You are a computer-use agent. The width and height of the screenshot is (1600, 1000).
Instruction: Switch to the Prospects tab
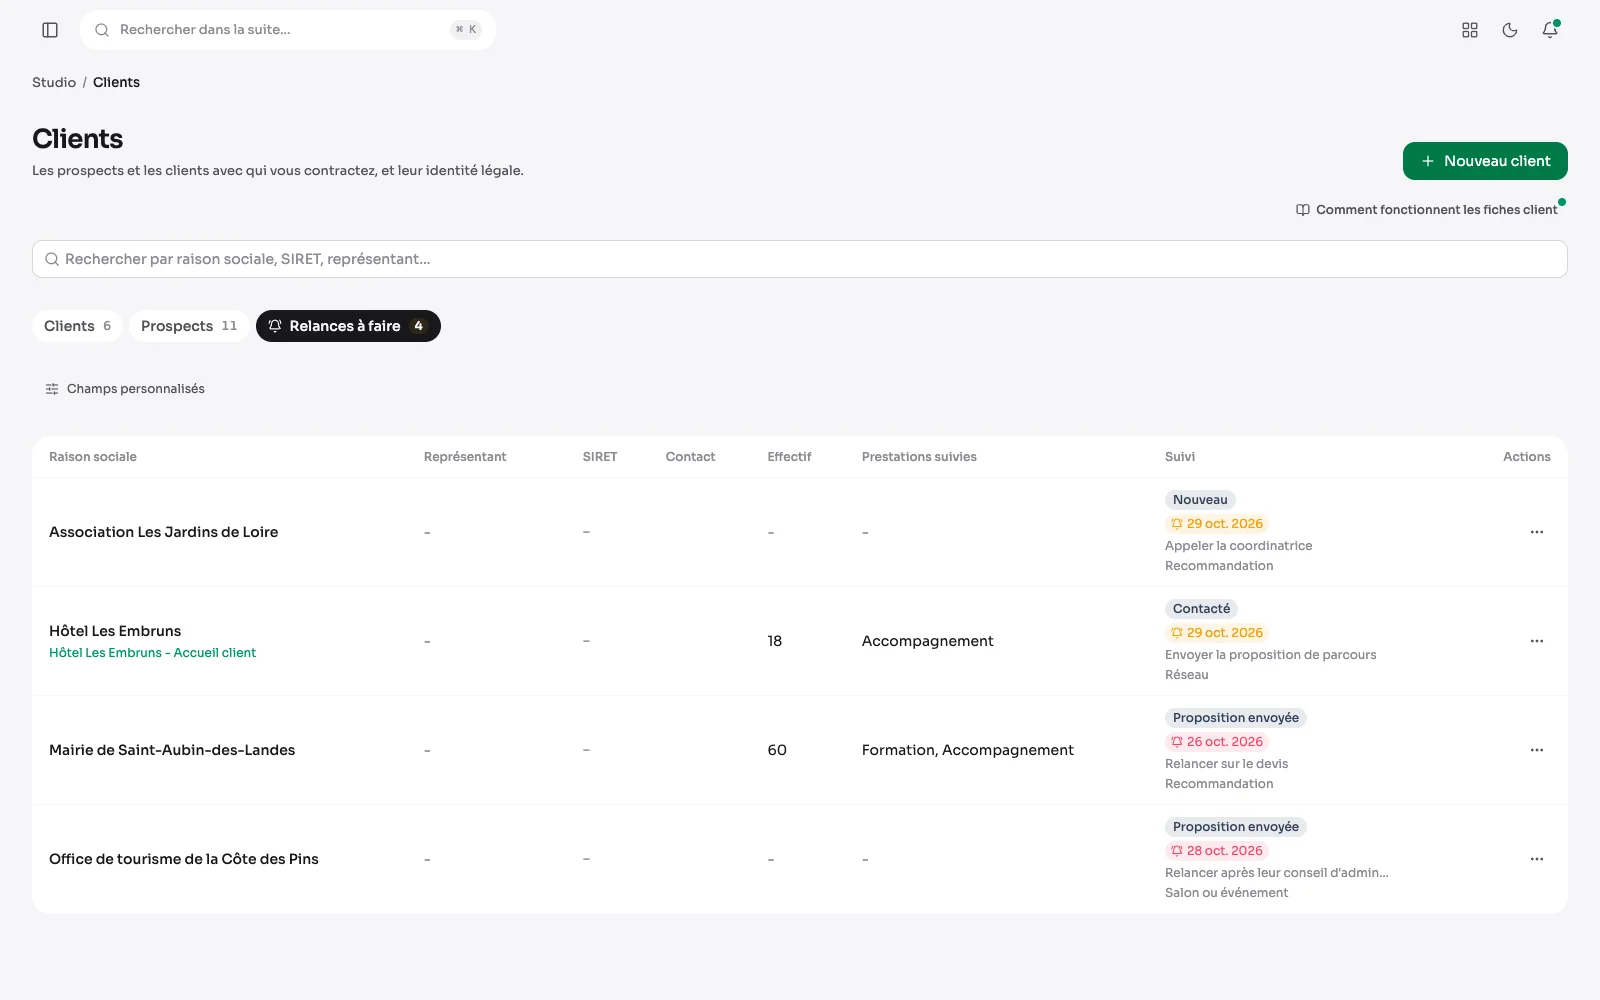coord(189,326)
